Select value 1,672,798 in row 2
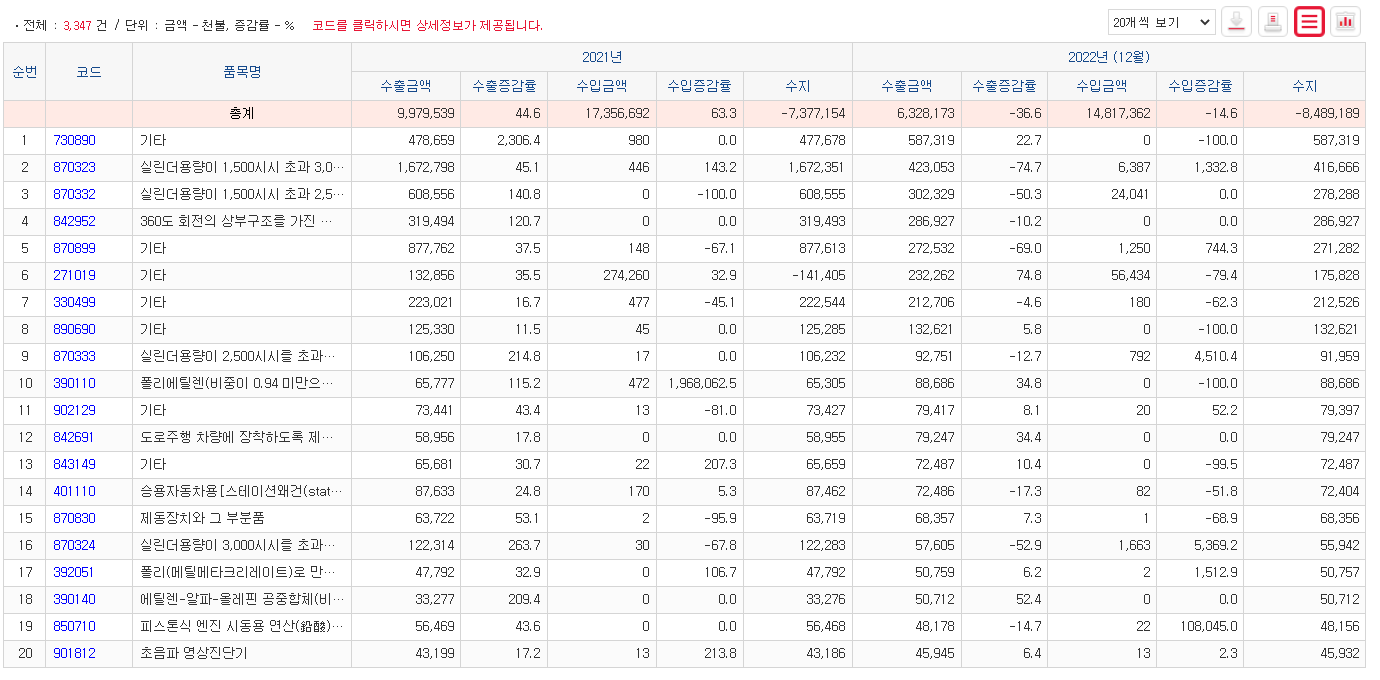 (x=426, y=168)
